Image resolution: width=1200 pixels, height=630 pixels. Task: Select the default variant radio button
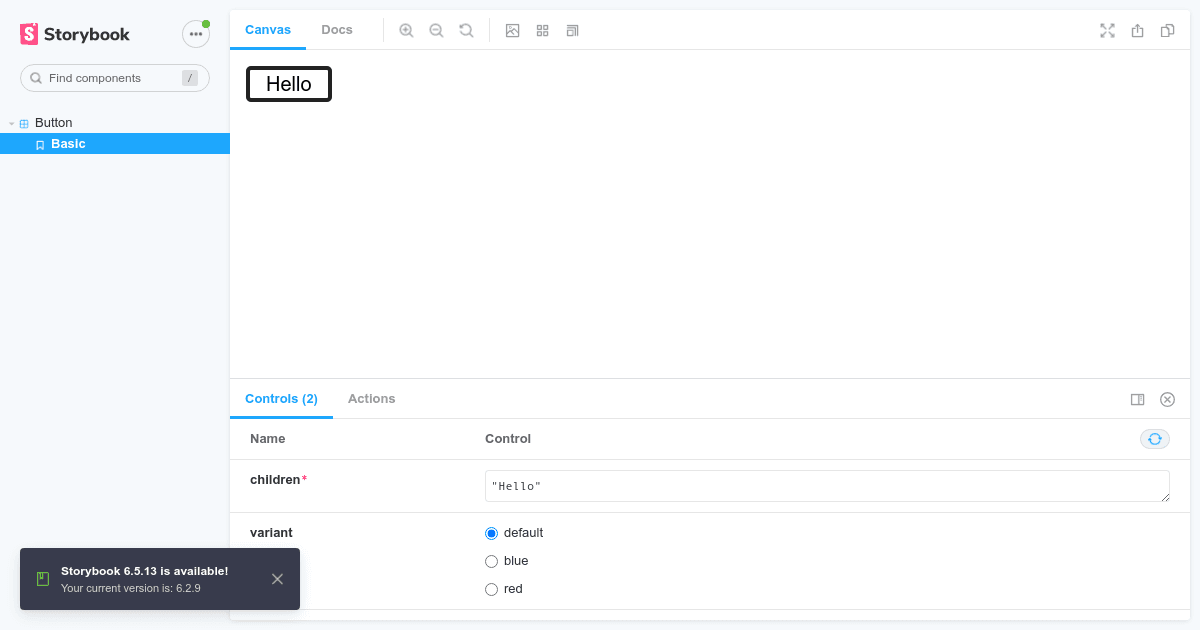pos(491,533)
